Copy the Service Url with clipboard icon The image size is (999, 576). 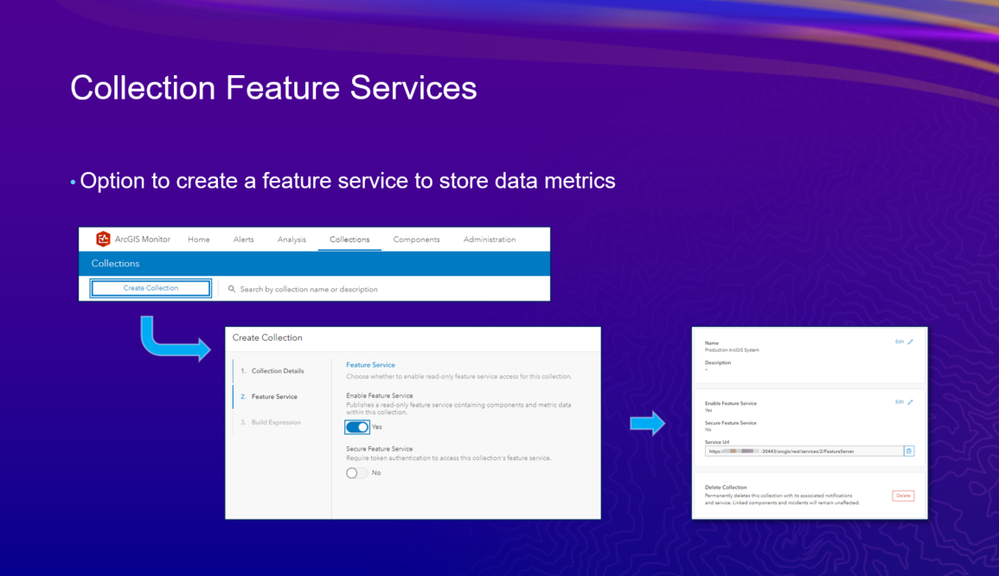tap(909, 451)
